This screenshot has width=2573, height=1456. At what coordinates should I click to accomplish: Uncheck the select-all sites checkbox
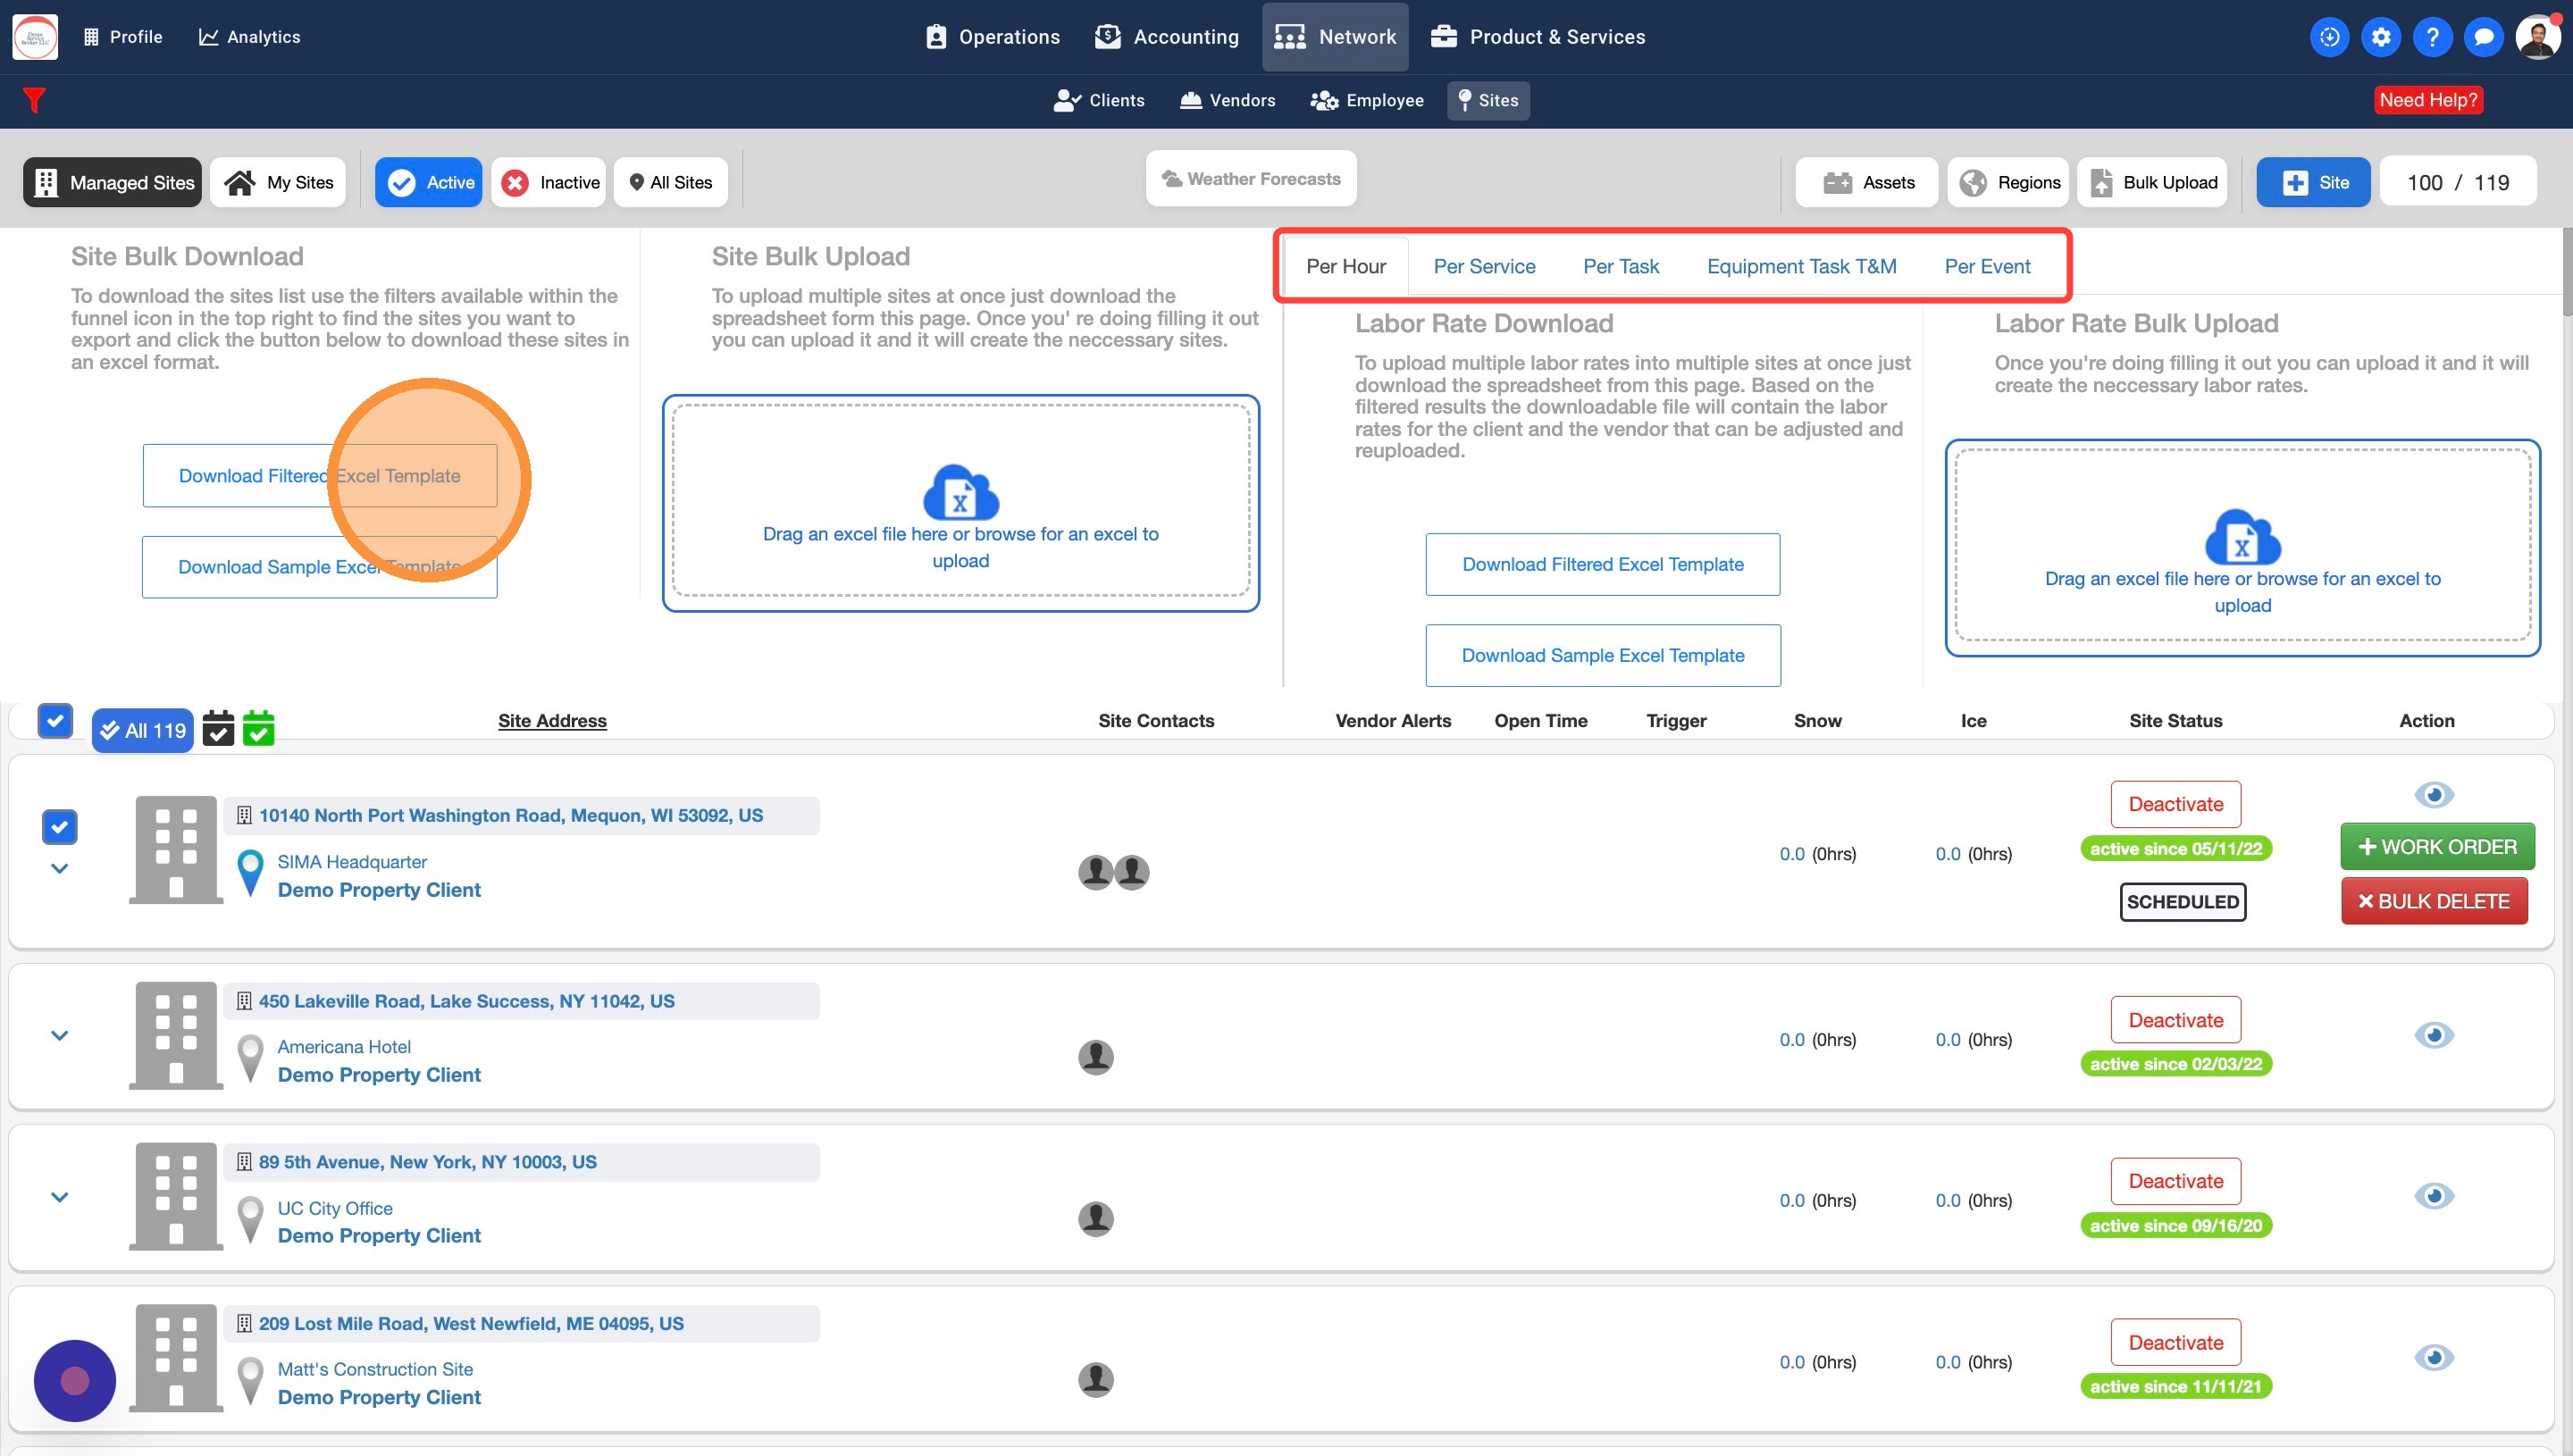(x=55, y=720)
